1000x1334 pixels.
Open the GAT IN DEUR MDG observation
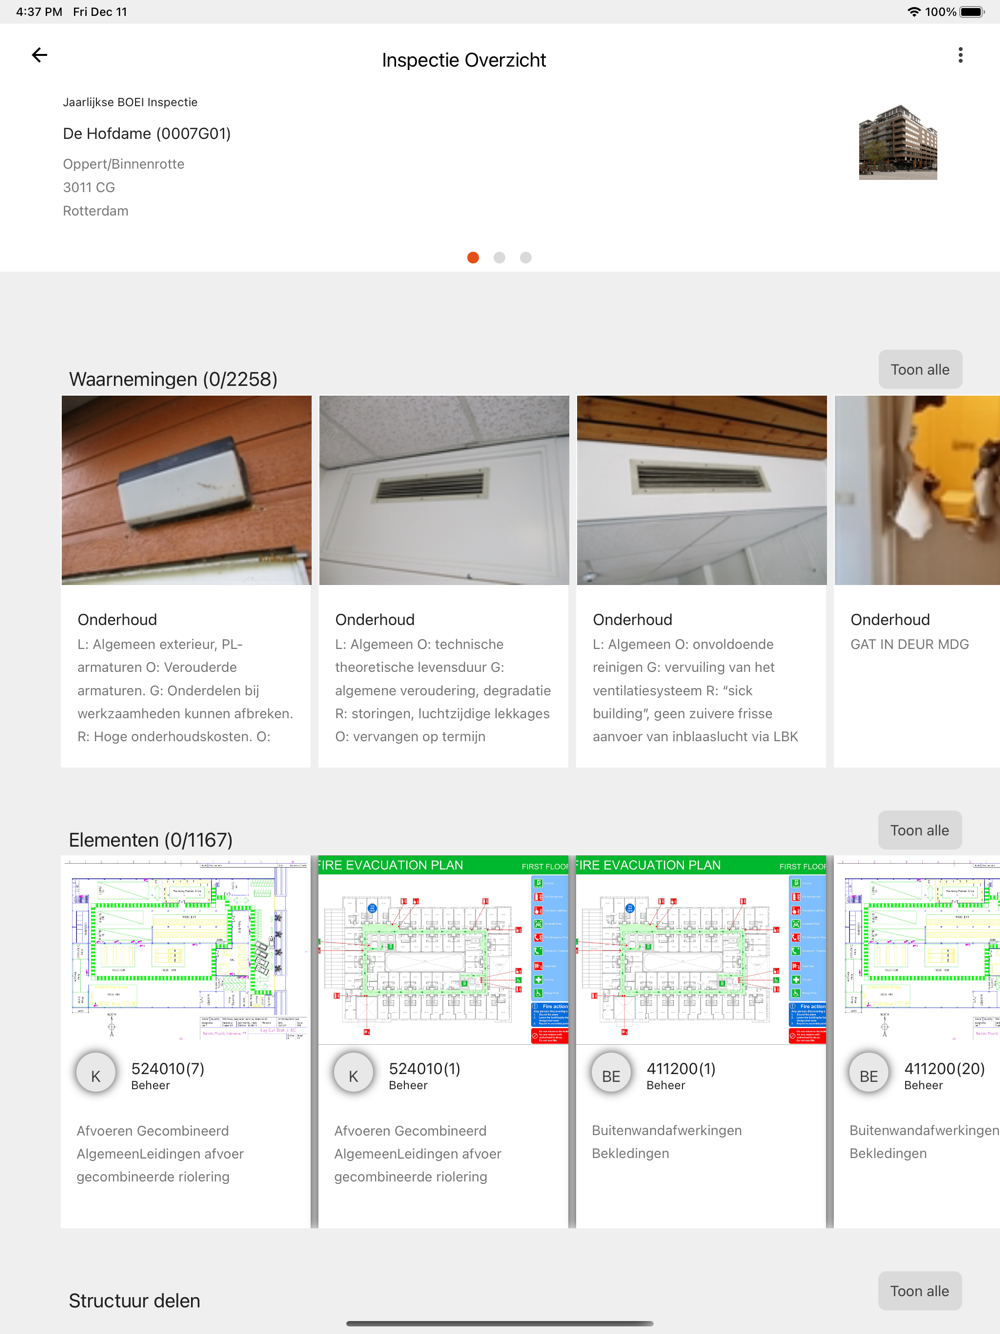917,582
